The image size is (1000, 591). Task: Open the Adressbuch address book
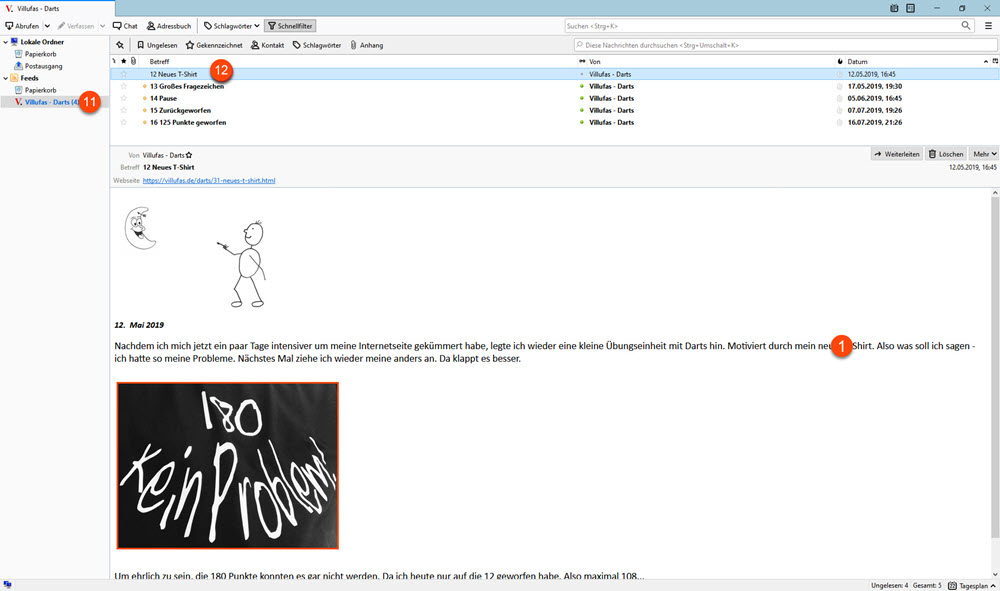168,25
